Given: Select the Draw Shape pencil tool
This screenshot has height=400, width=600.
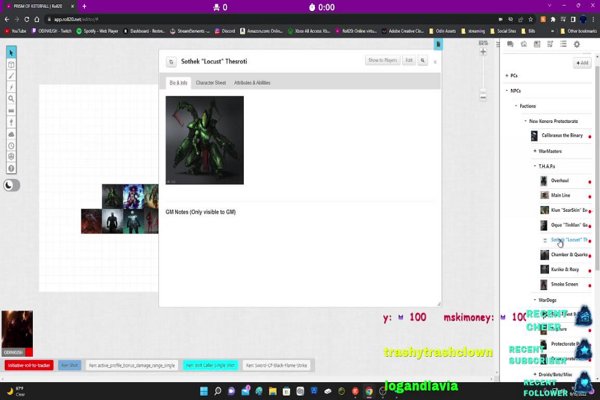Looking at the screenshot, I should pyautogui.click(x=11, y=76).
